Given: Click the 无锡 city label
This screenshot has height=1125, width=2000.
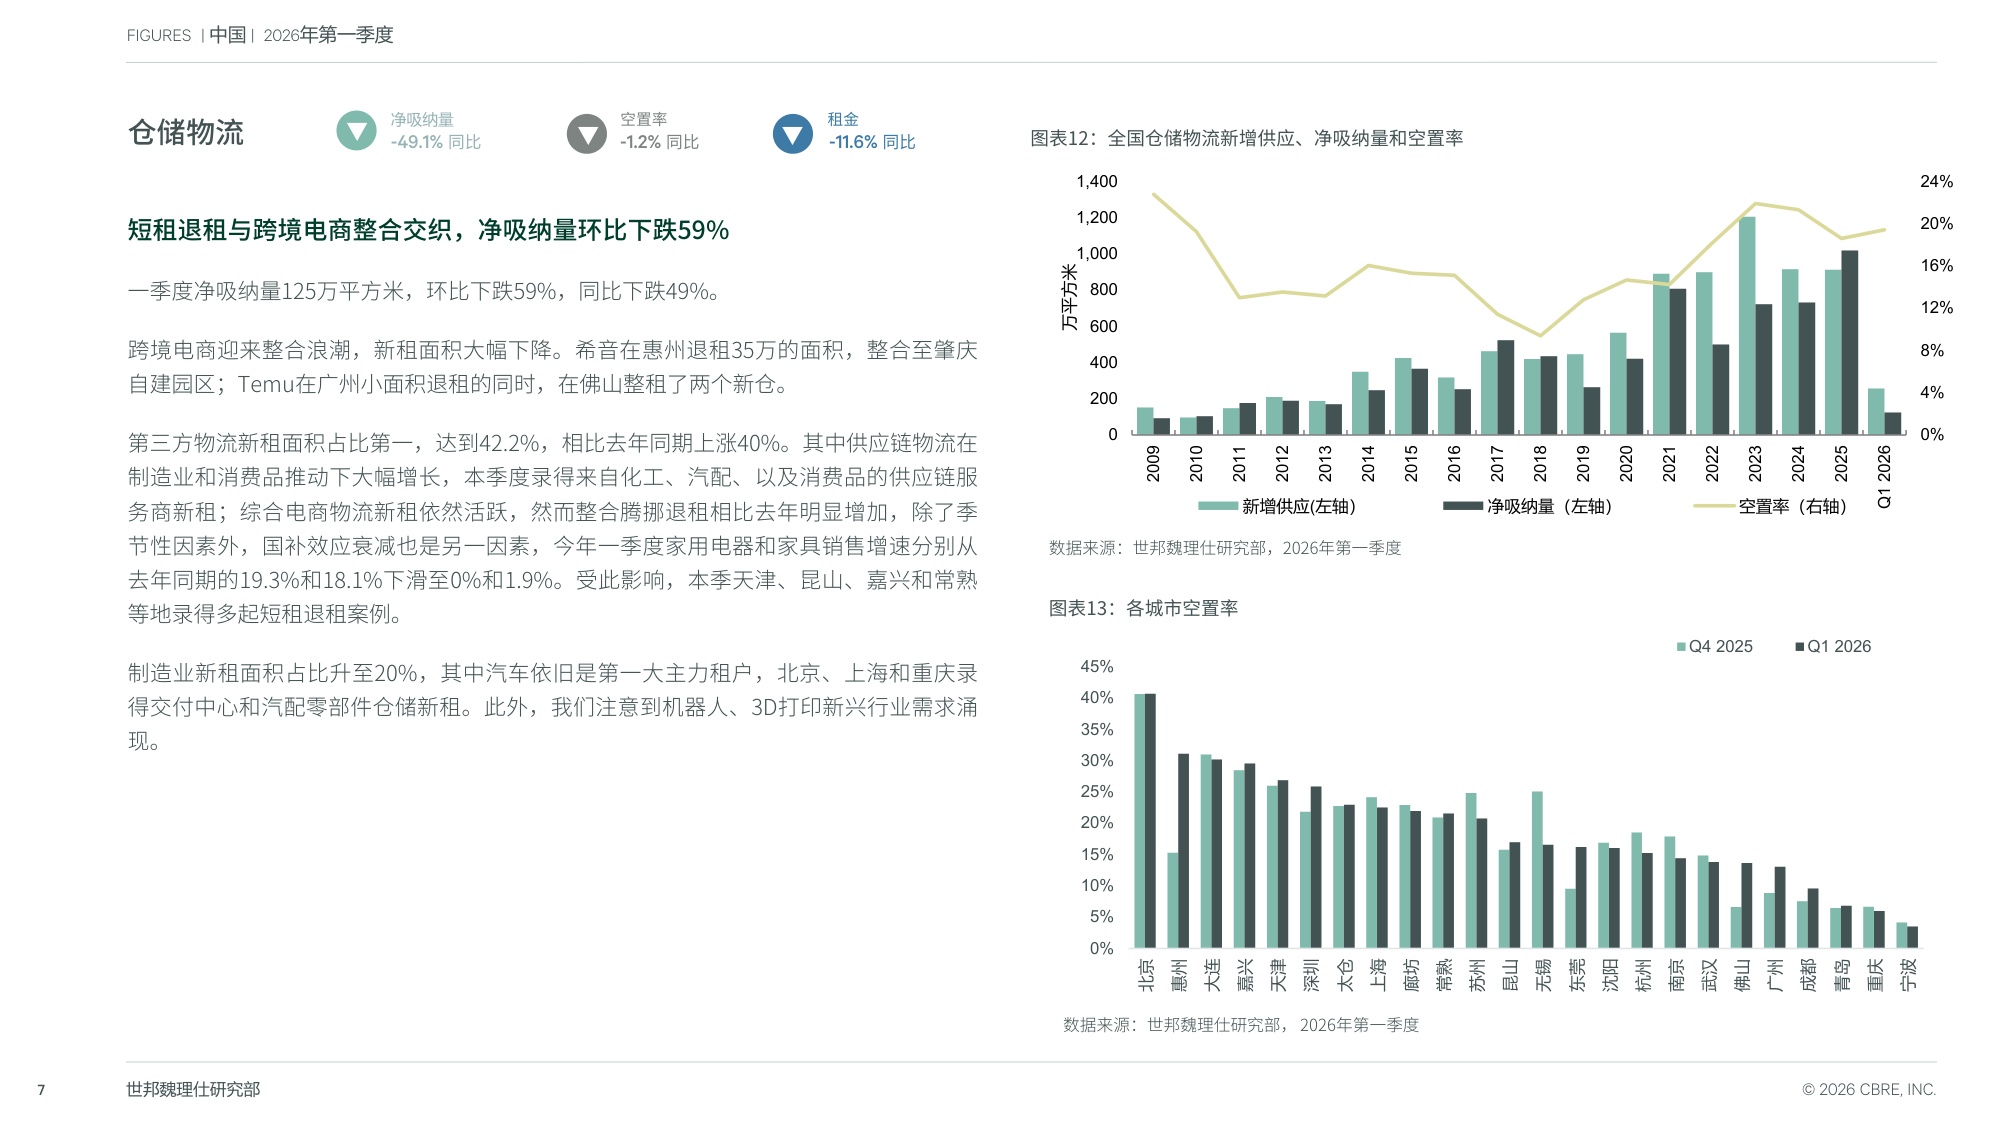Looking at the screenshot, I should point(1544,975).
